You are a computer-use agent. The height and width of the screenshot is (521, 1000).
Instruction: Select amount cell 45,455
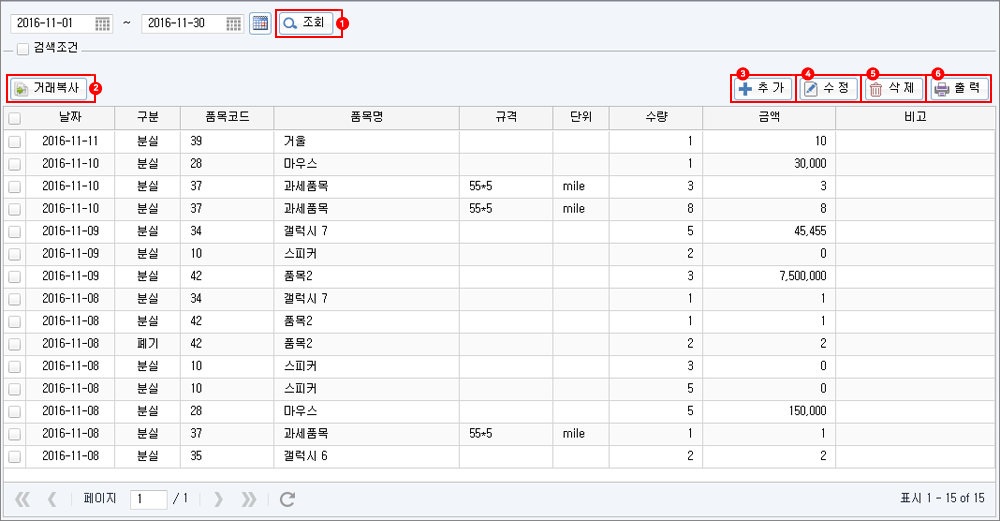769,231
